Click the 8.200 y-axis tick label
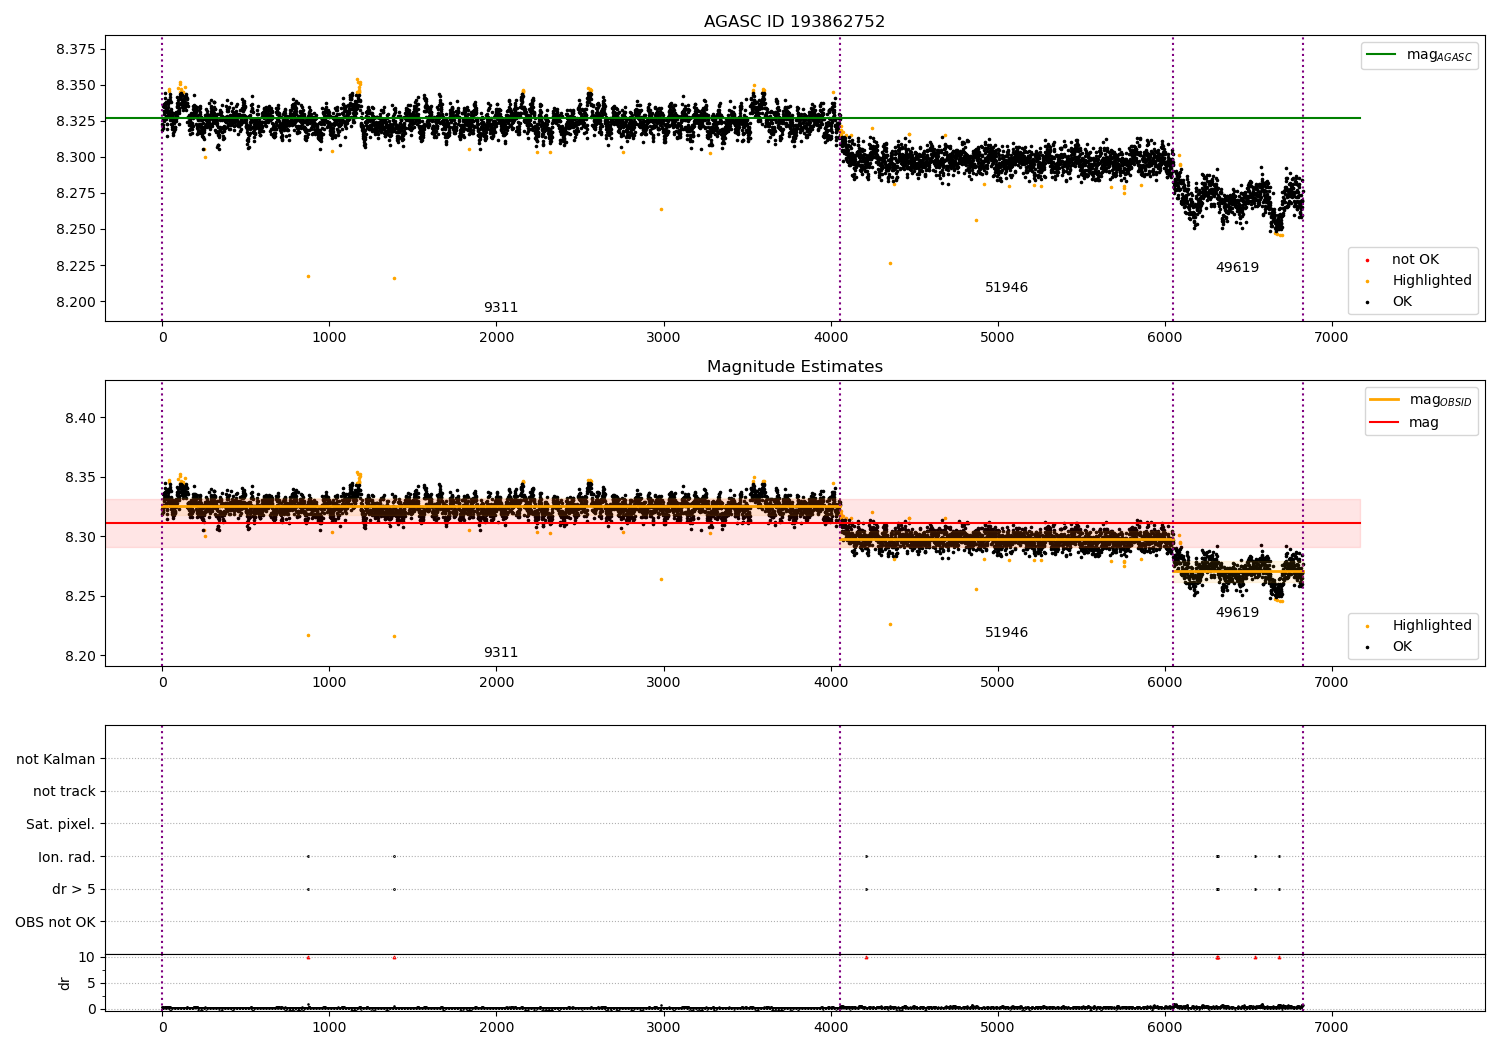 [x=75, y=302]
